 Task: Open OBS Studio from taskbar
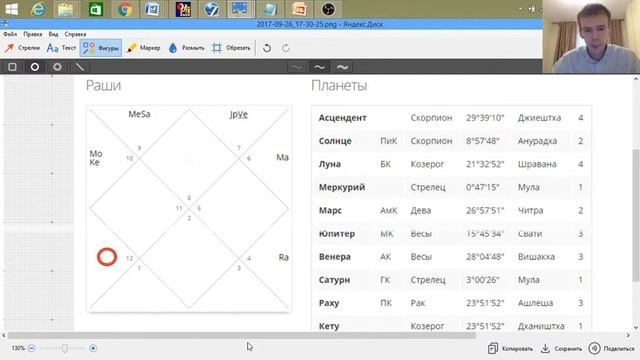click(x=328, y=9)
